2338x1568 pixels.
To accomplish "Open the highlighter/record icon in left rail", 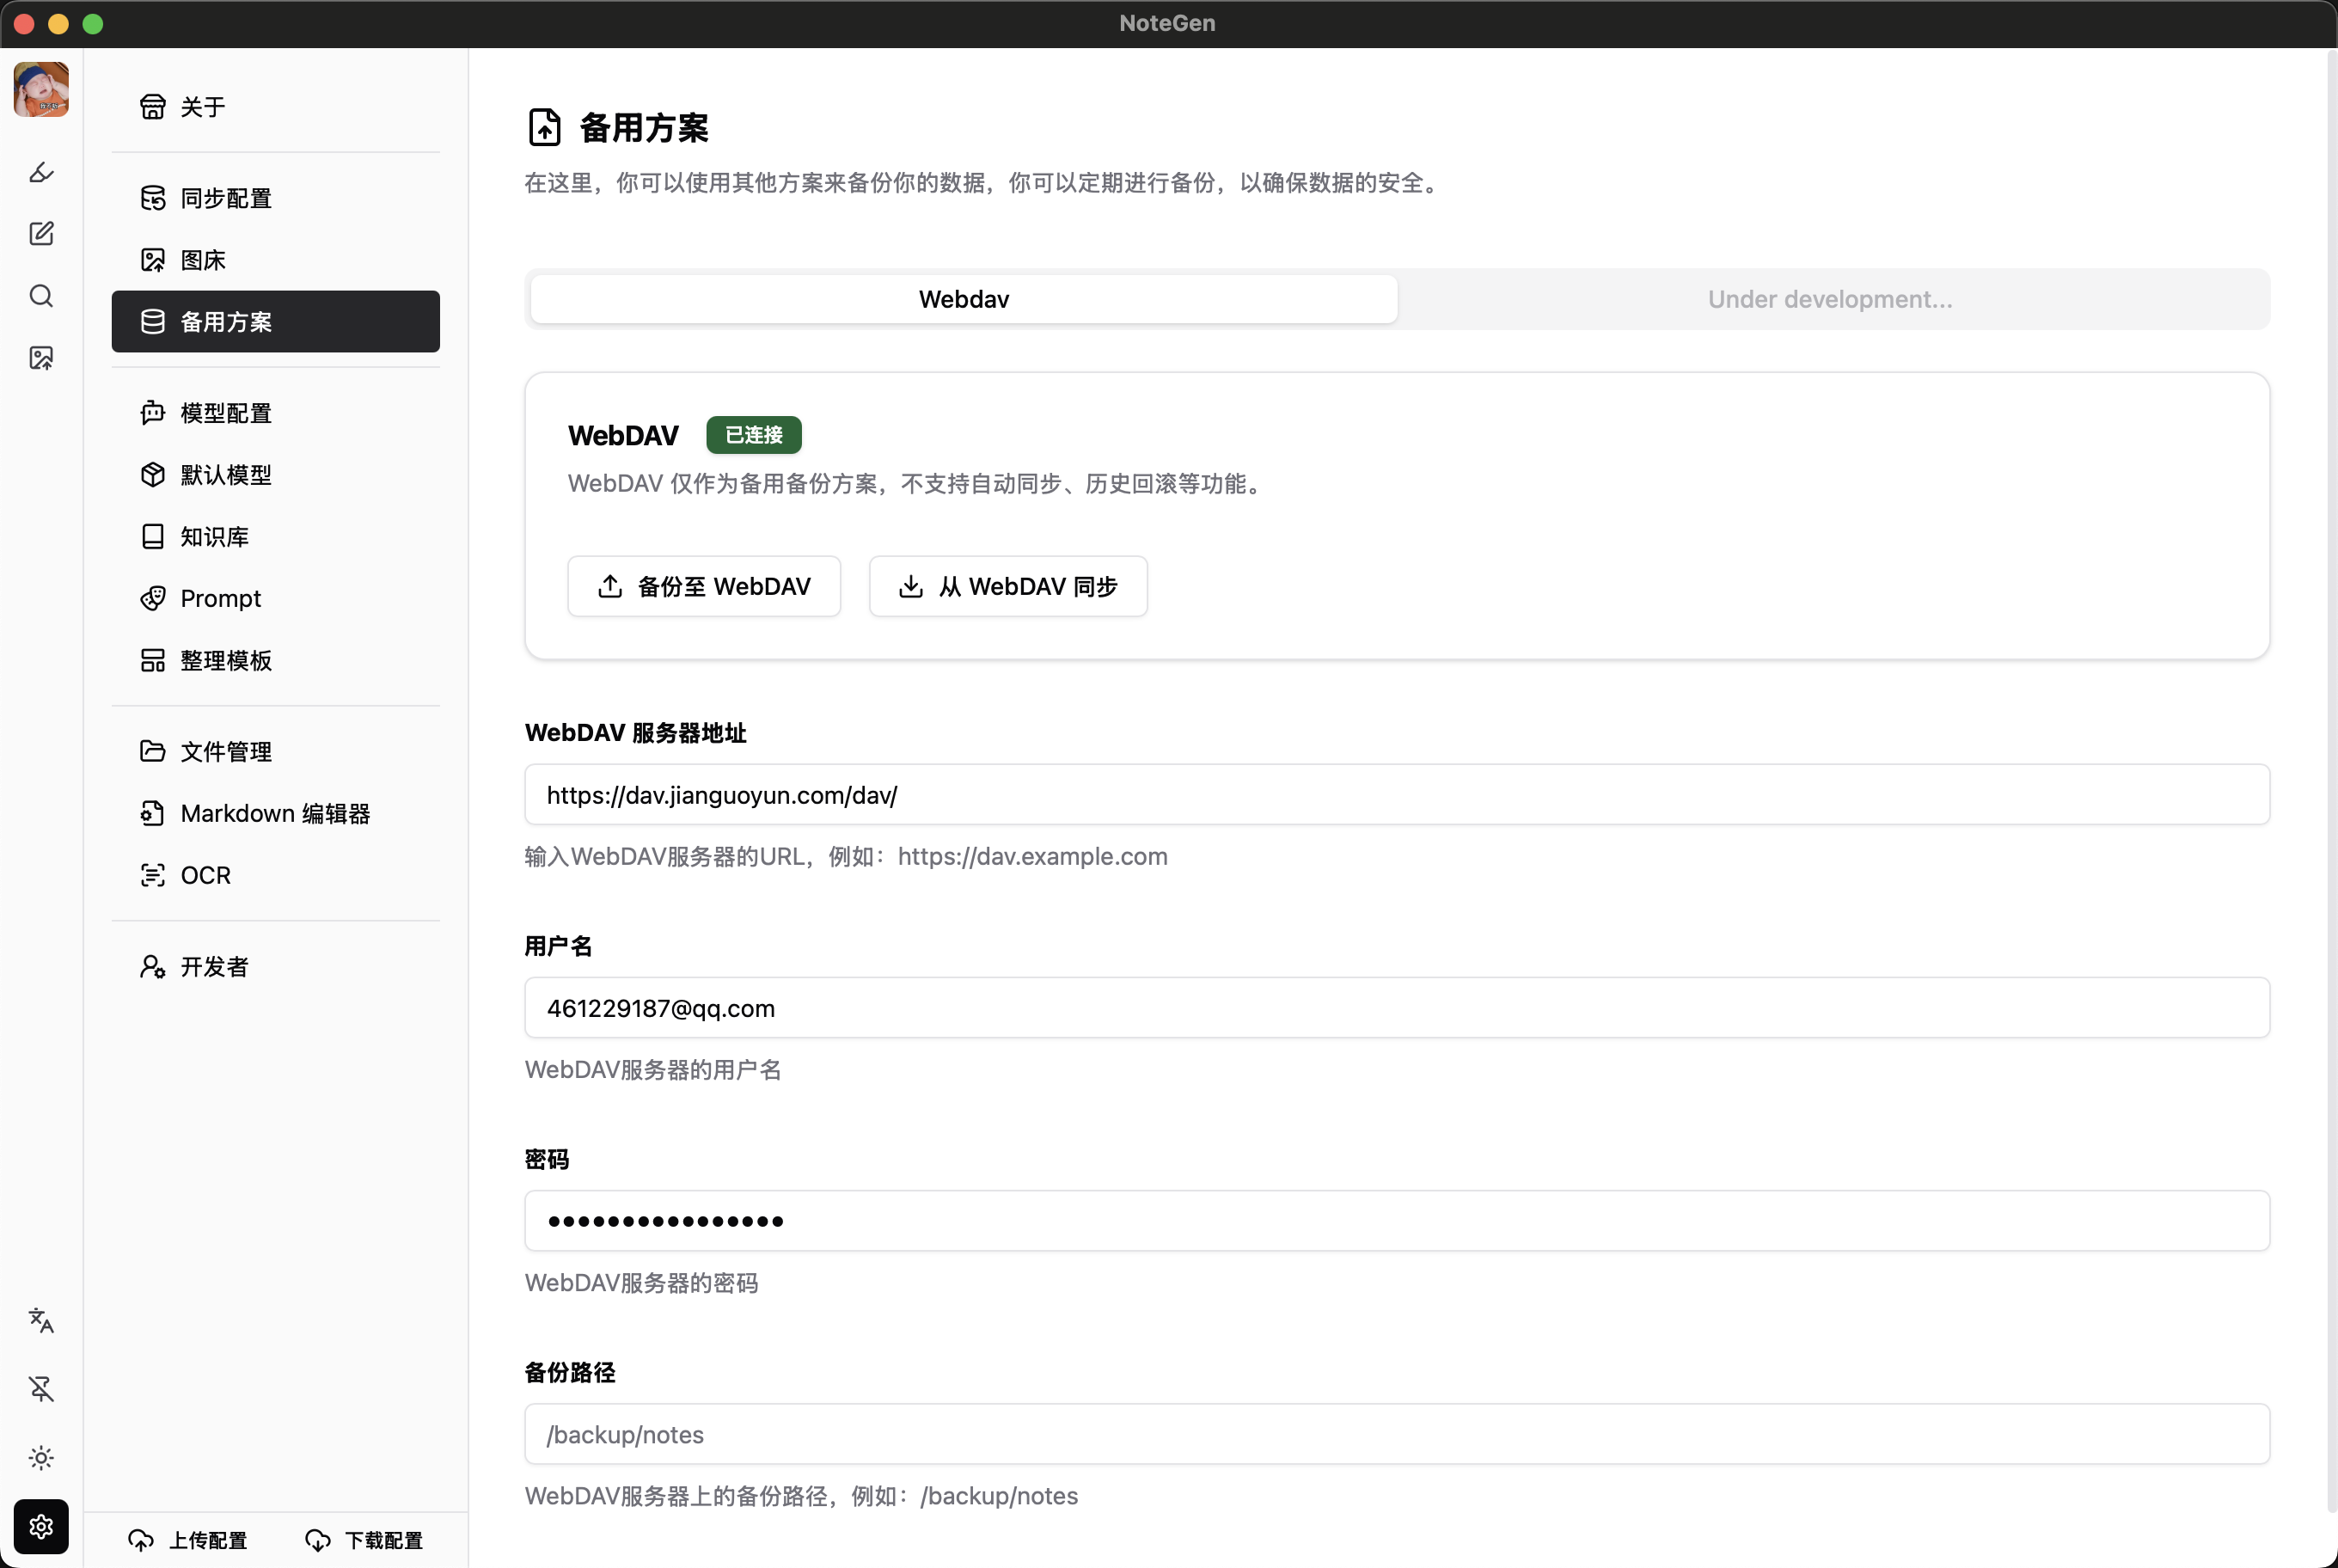I will tap(41, 172).
